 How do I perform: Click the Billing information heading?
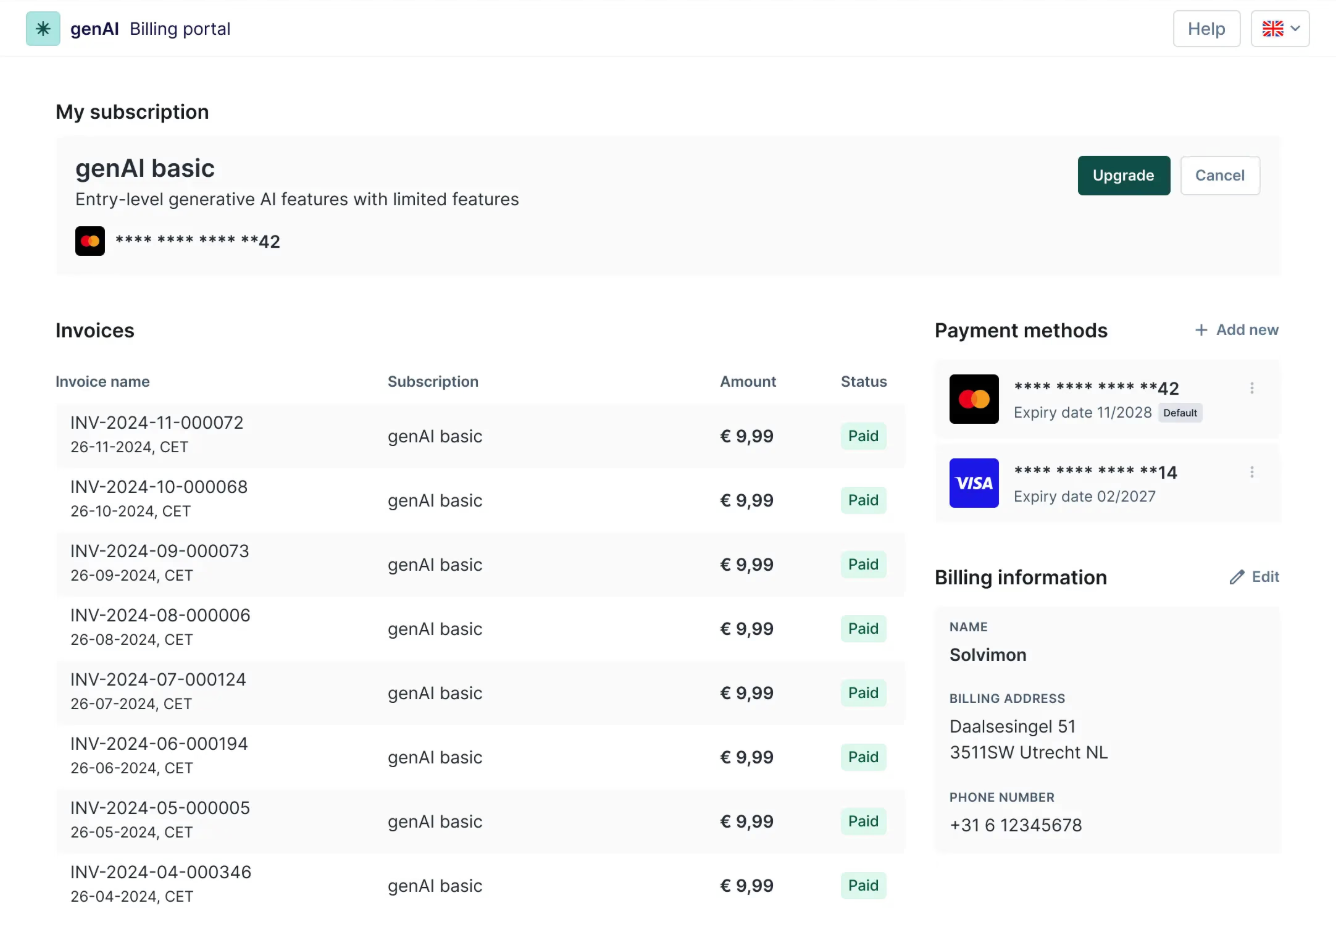[x=1021, y=577]
